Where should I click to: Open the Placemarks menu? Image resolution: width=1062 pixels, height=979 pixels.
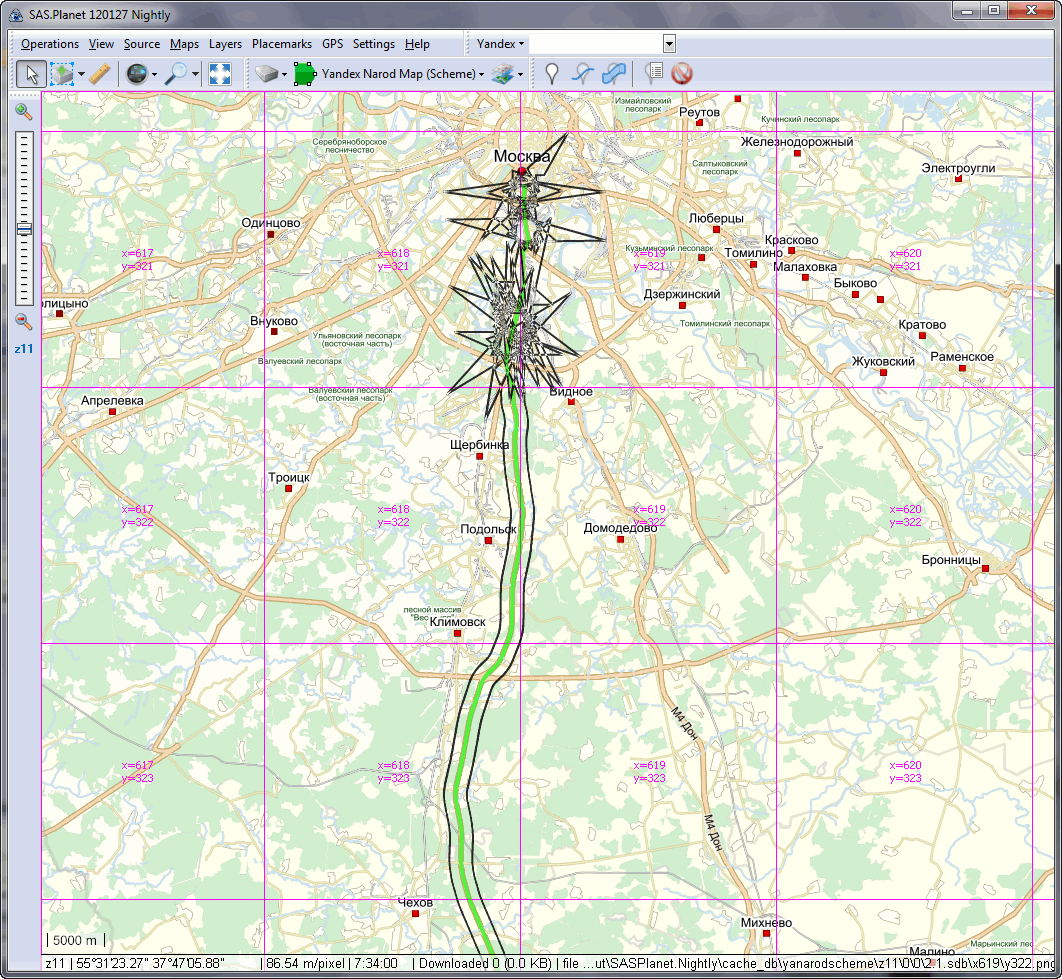click(281, 44)
